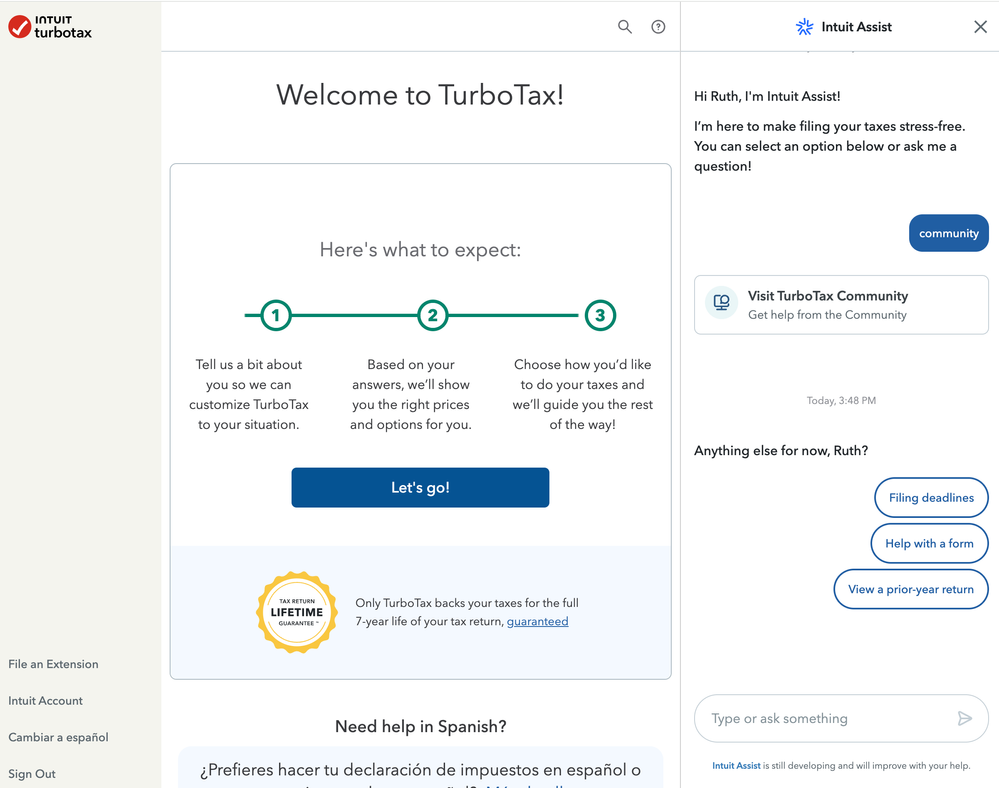Click the community chat message bubble
Screen dimensions: 999x788
[948, 233]
